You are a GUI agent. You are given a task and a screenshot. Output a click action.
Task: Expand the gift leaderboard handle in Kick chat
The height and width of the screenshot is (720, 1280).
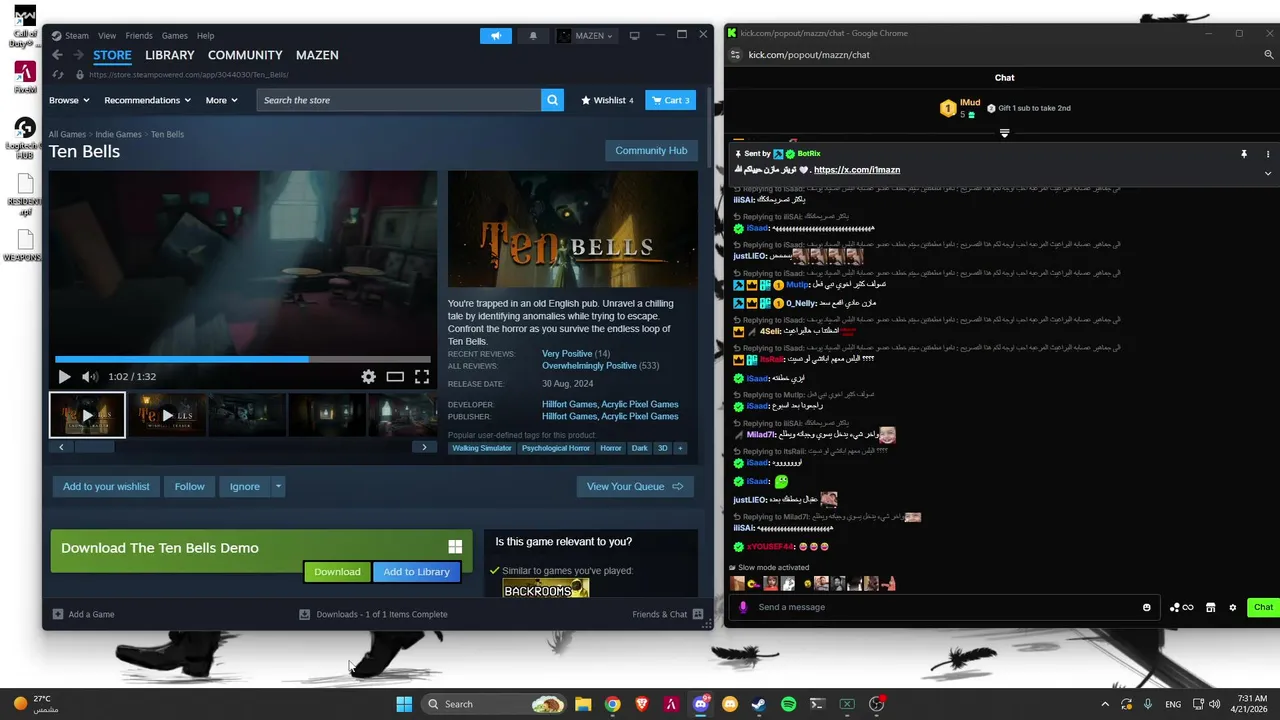pos(1005,133)
